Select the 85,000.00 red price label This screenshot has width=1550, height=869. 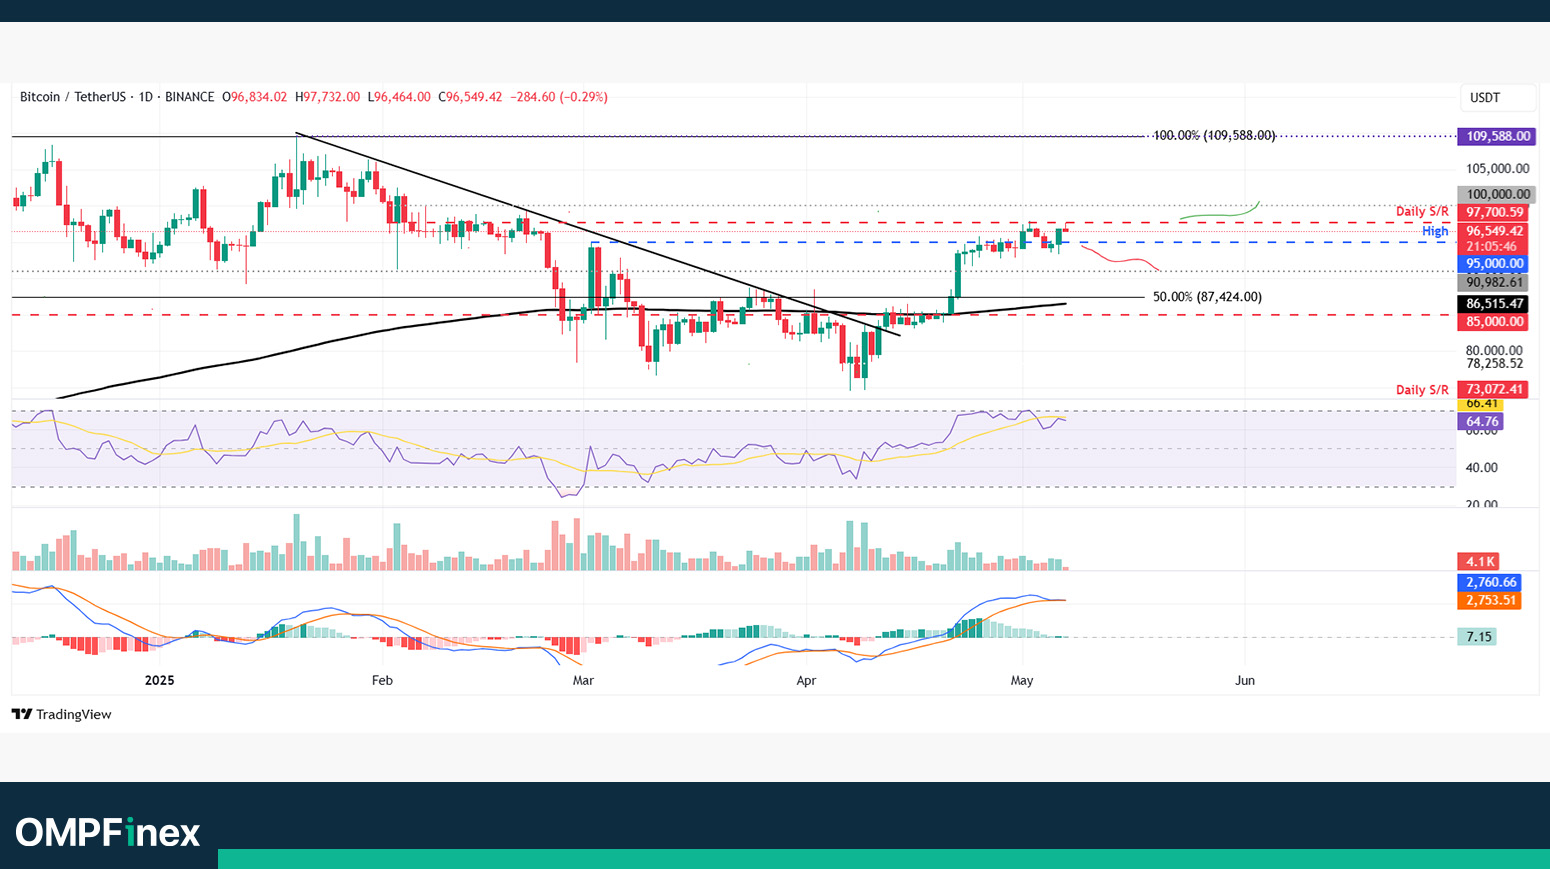[1493, 322]
